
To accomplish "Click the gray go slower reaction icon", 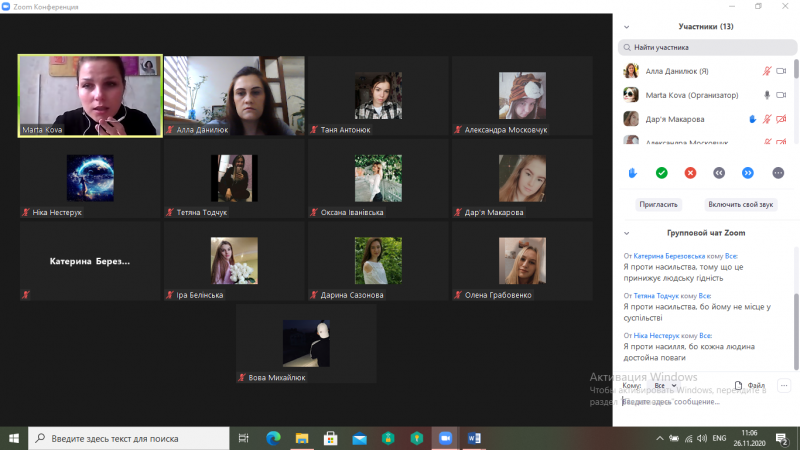I will coord(719,173).
